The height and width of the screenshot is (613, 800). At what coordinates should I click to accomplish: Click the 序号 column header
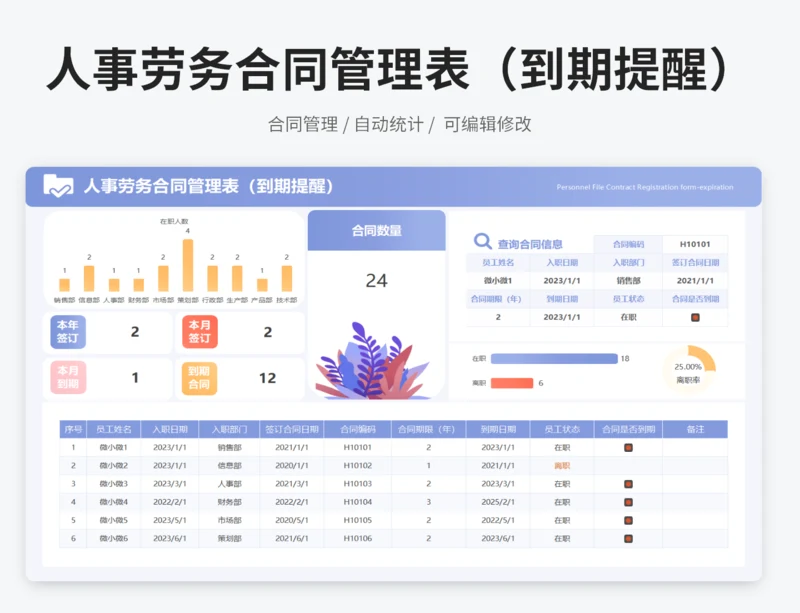(73, 429)
